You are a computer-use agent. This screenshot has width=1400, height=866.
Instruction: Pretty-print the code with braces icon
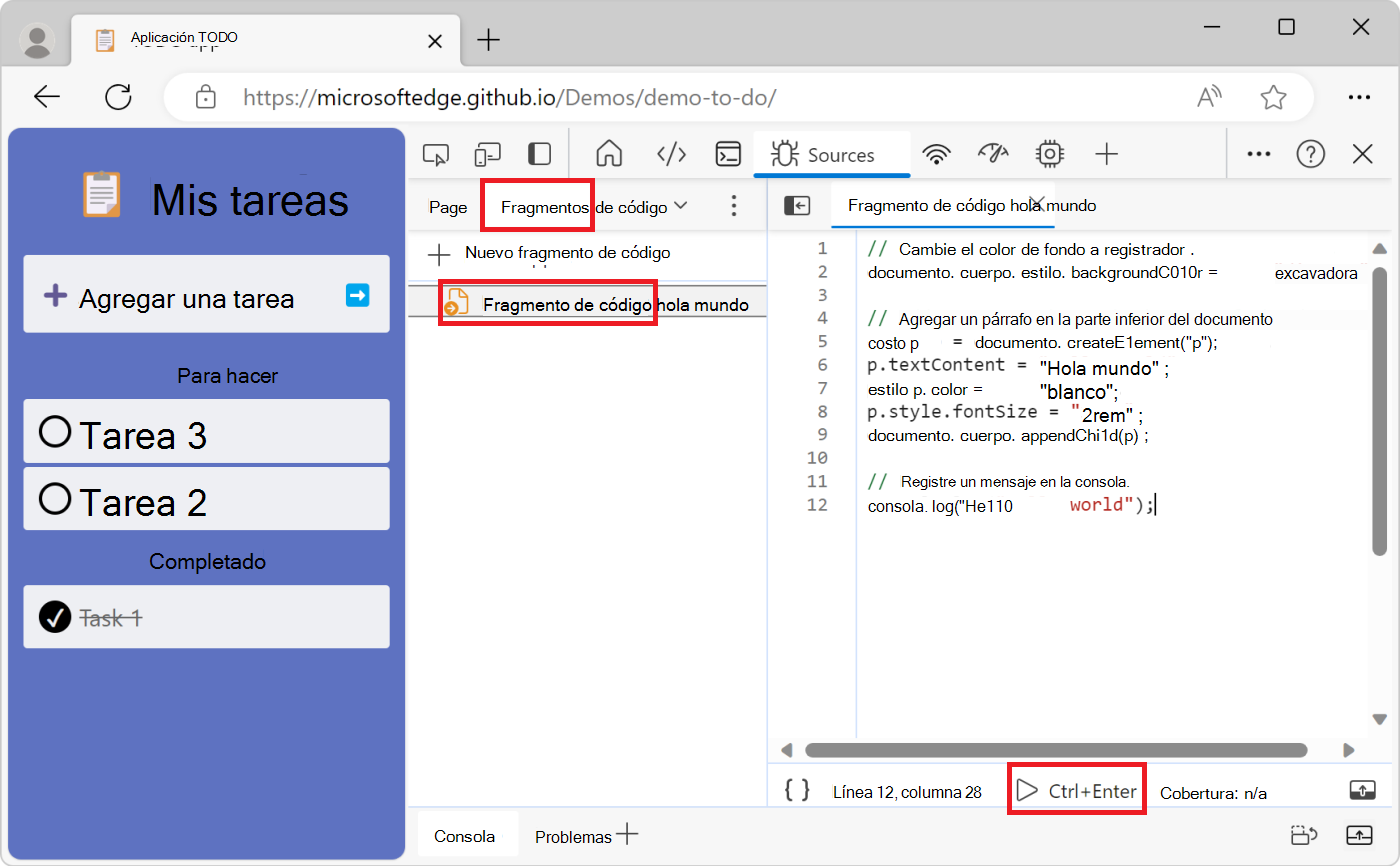pyautogui.click(x=795, y=789)
